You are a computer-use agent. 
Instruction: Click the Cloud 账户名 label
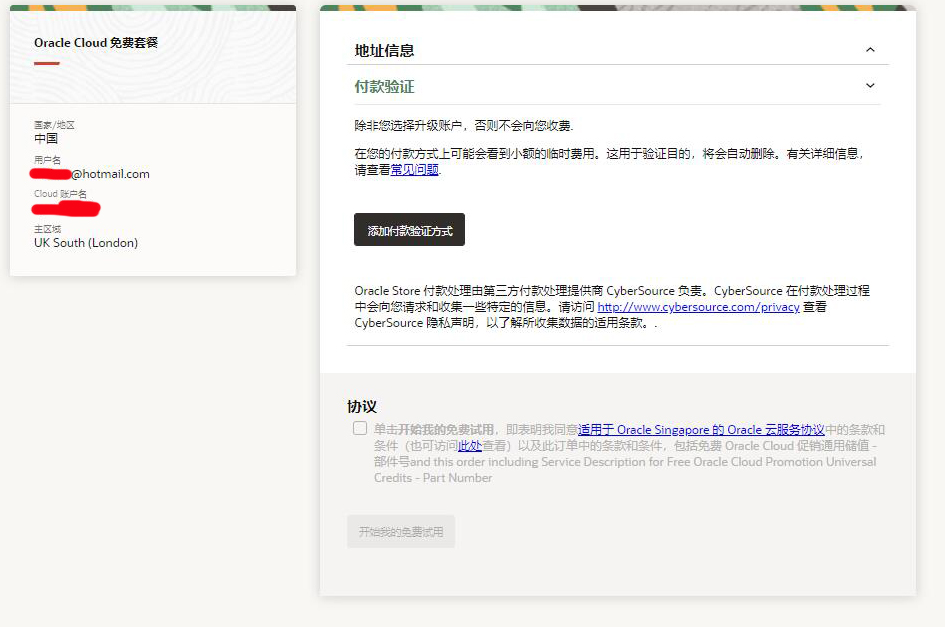pos(60,194)
